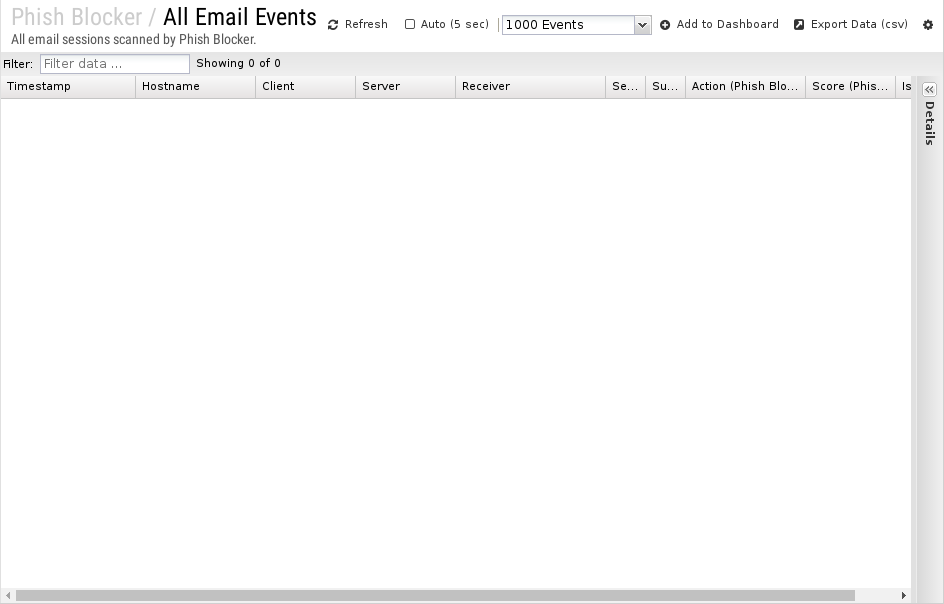The height and width of the screenshot is (604, 944).
Task: Click the Action (Phish Blo... column header
Action: coord(745,87)
